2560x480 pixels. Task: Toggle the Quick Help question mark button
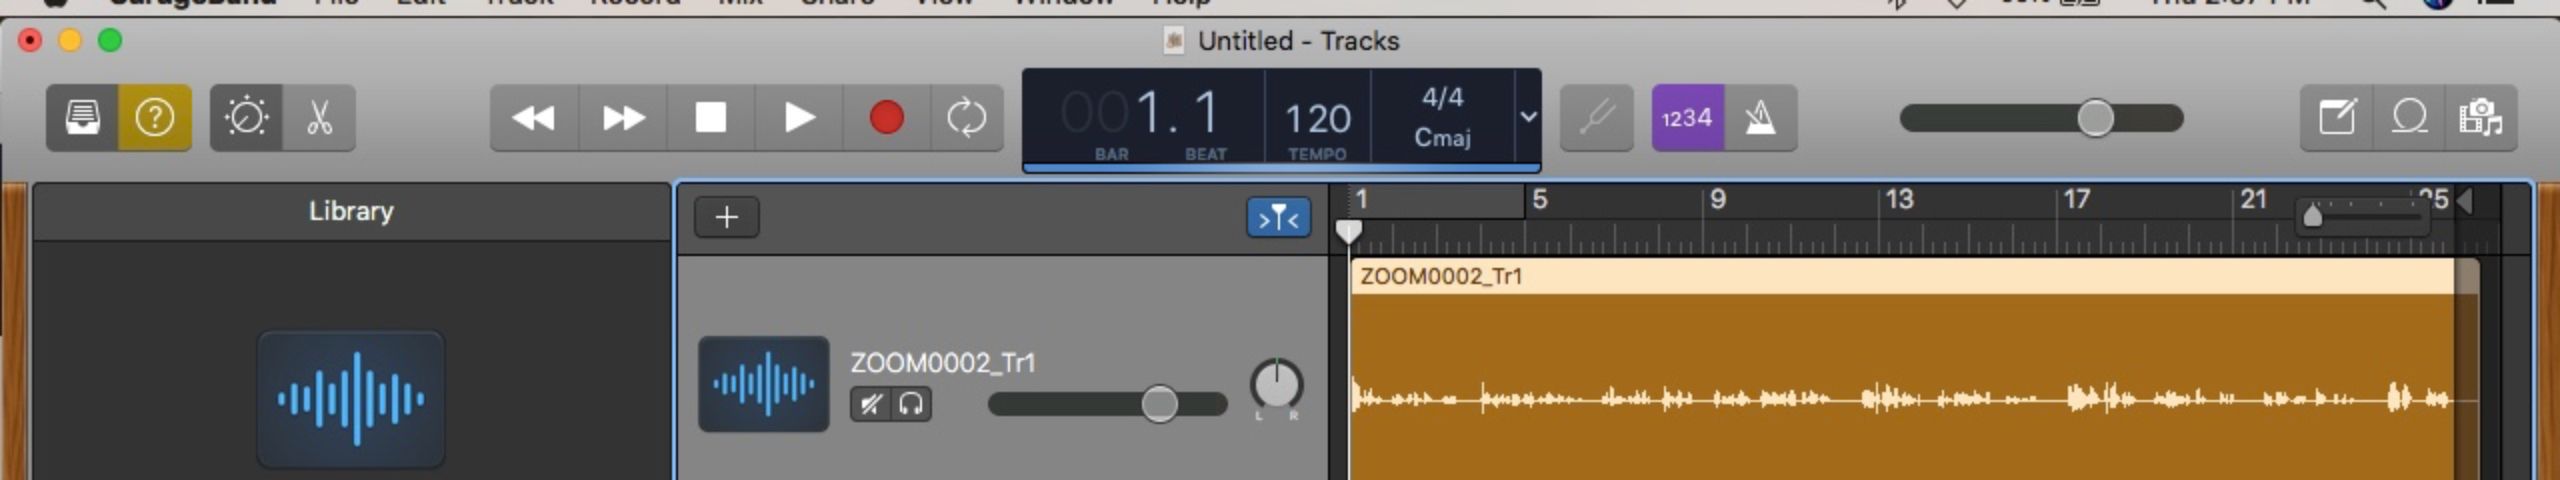pos(154,118)
